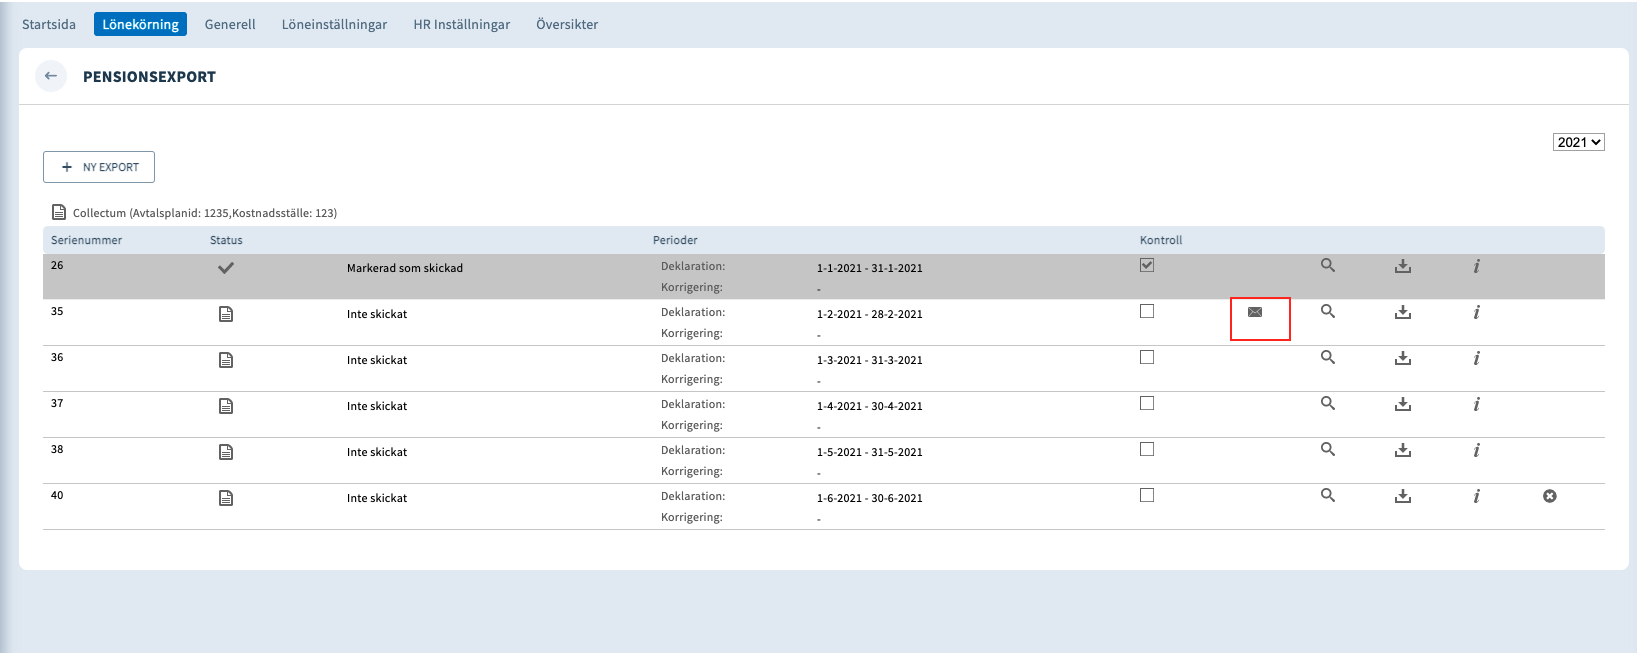Uncheck the Kontroll checkbox for row 26
Image resolution: width=1637 pixels, height=653 pixels.
tap(1147, 265)
